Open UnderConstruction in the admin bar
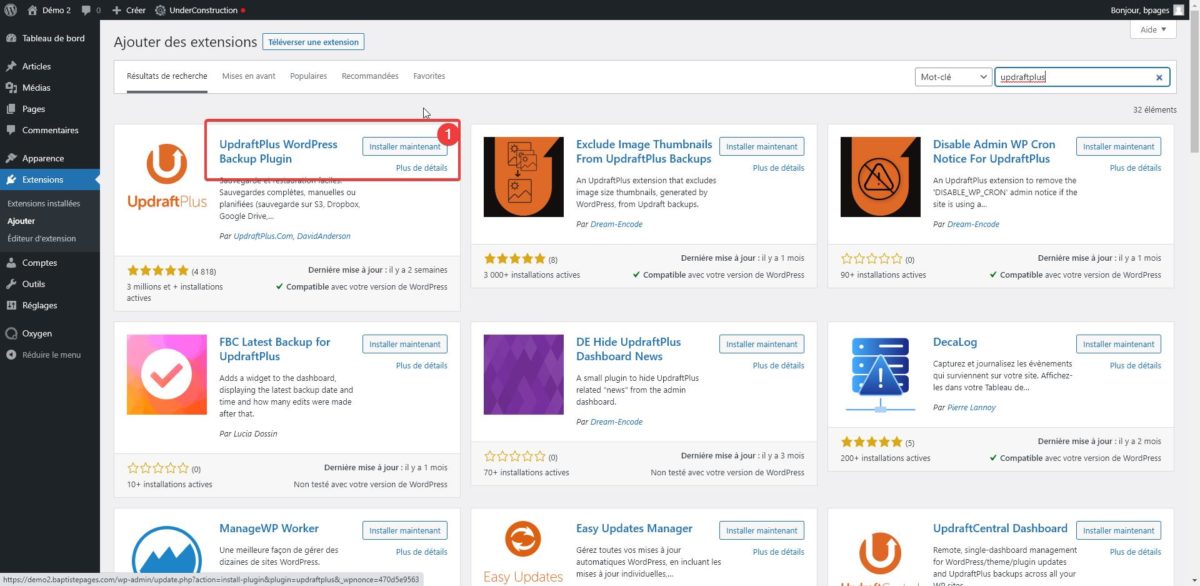Screen dimensions: 1200x586 coord(200,10)
